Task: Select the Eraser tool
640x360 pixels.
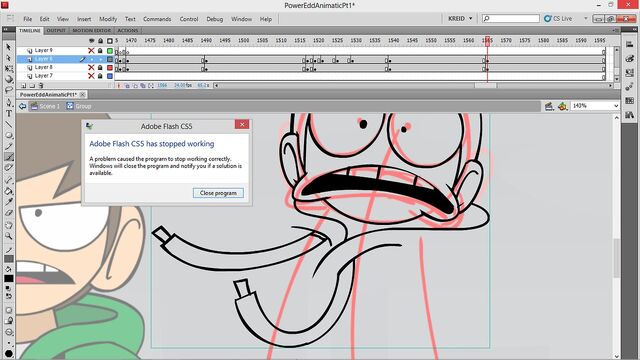Action: 8,212
